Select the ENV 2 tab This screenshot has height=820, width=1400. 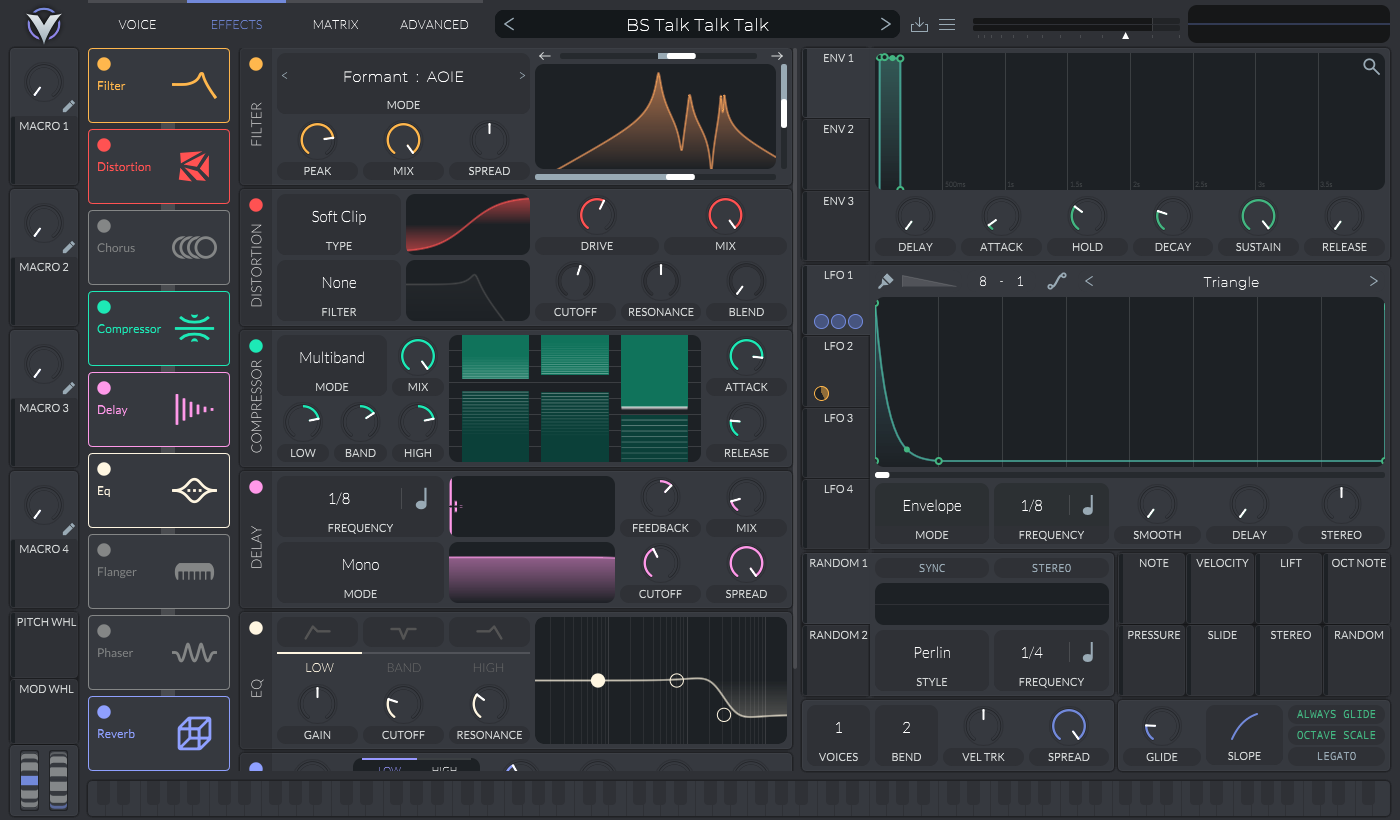click(x=838, y=153)
